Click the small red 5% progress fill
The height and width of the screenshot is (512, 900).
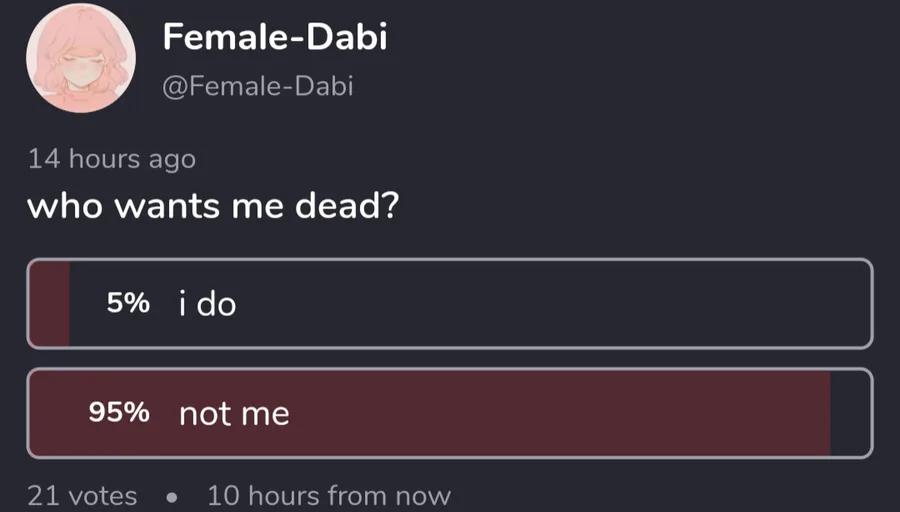[x=50, y=304]
